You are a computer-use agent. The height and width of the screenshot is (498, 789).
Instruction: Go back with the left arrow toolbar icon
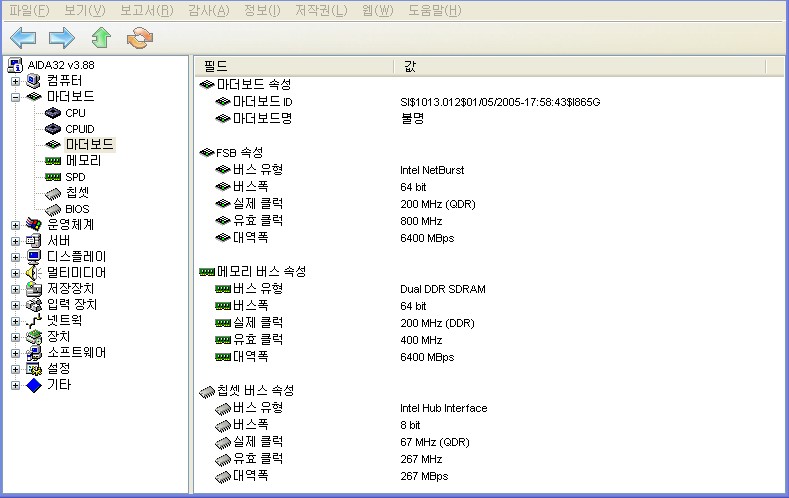[x=23, y=38]
